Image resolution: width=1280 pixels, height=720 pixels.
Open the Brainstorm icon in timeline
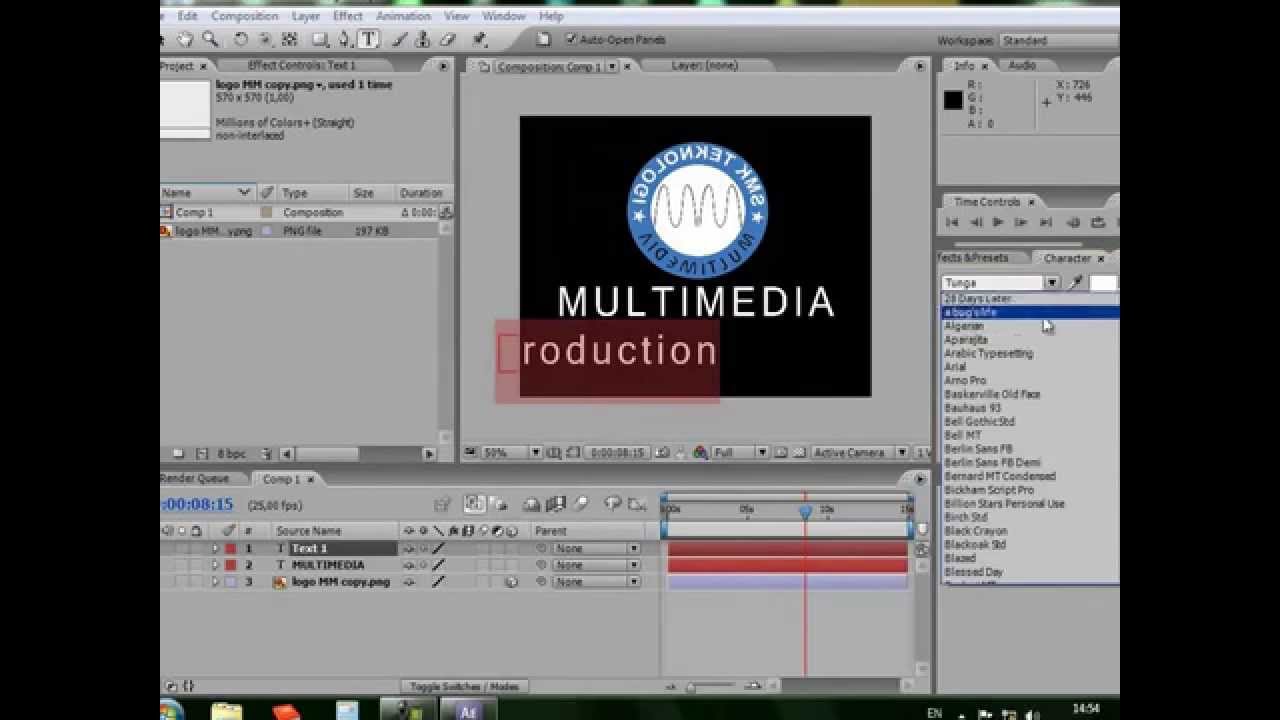[x=612, y=505]
